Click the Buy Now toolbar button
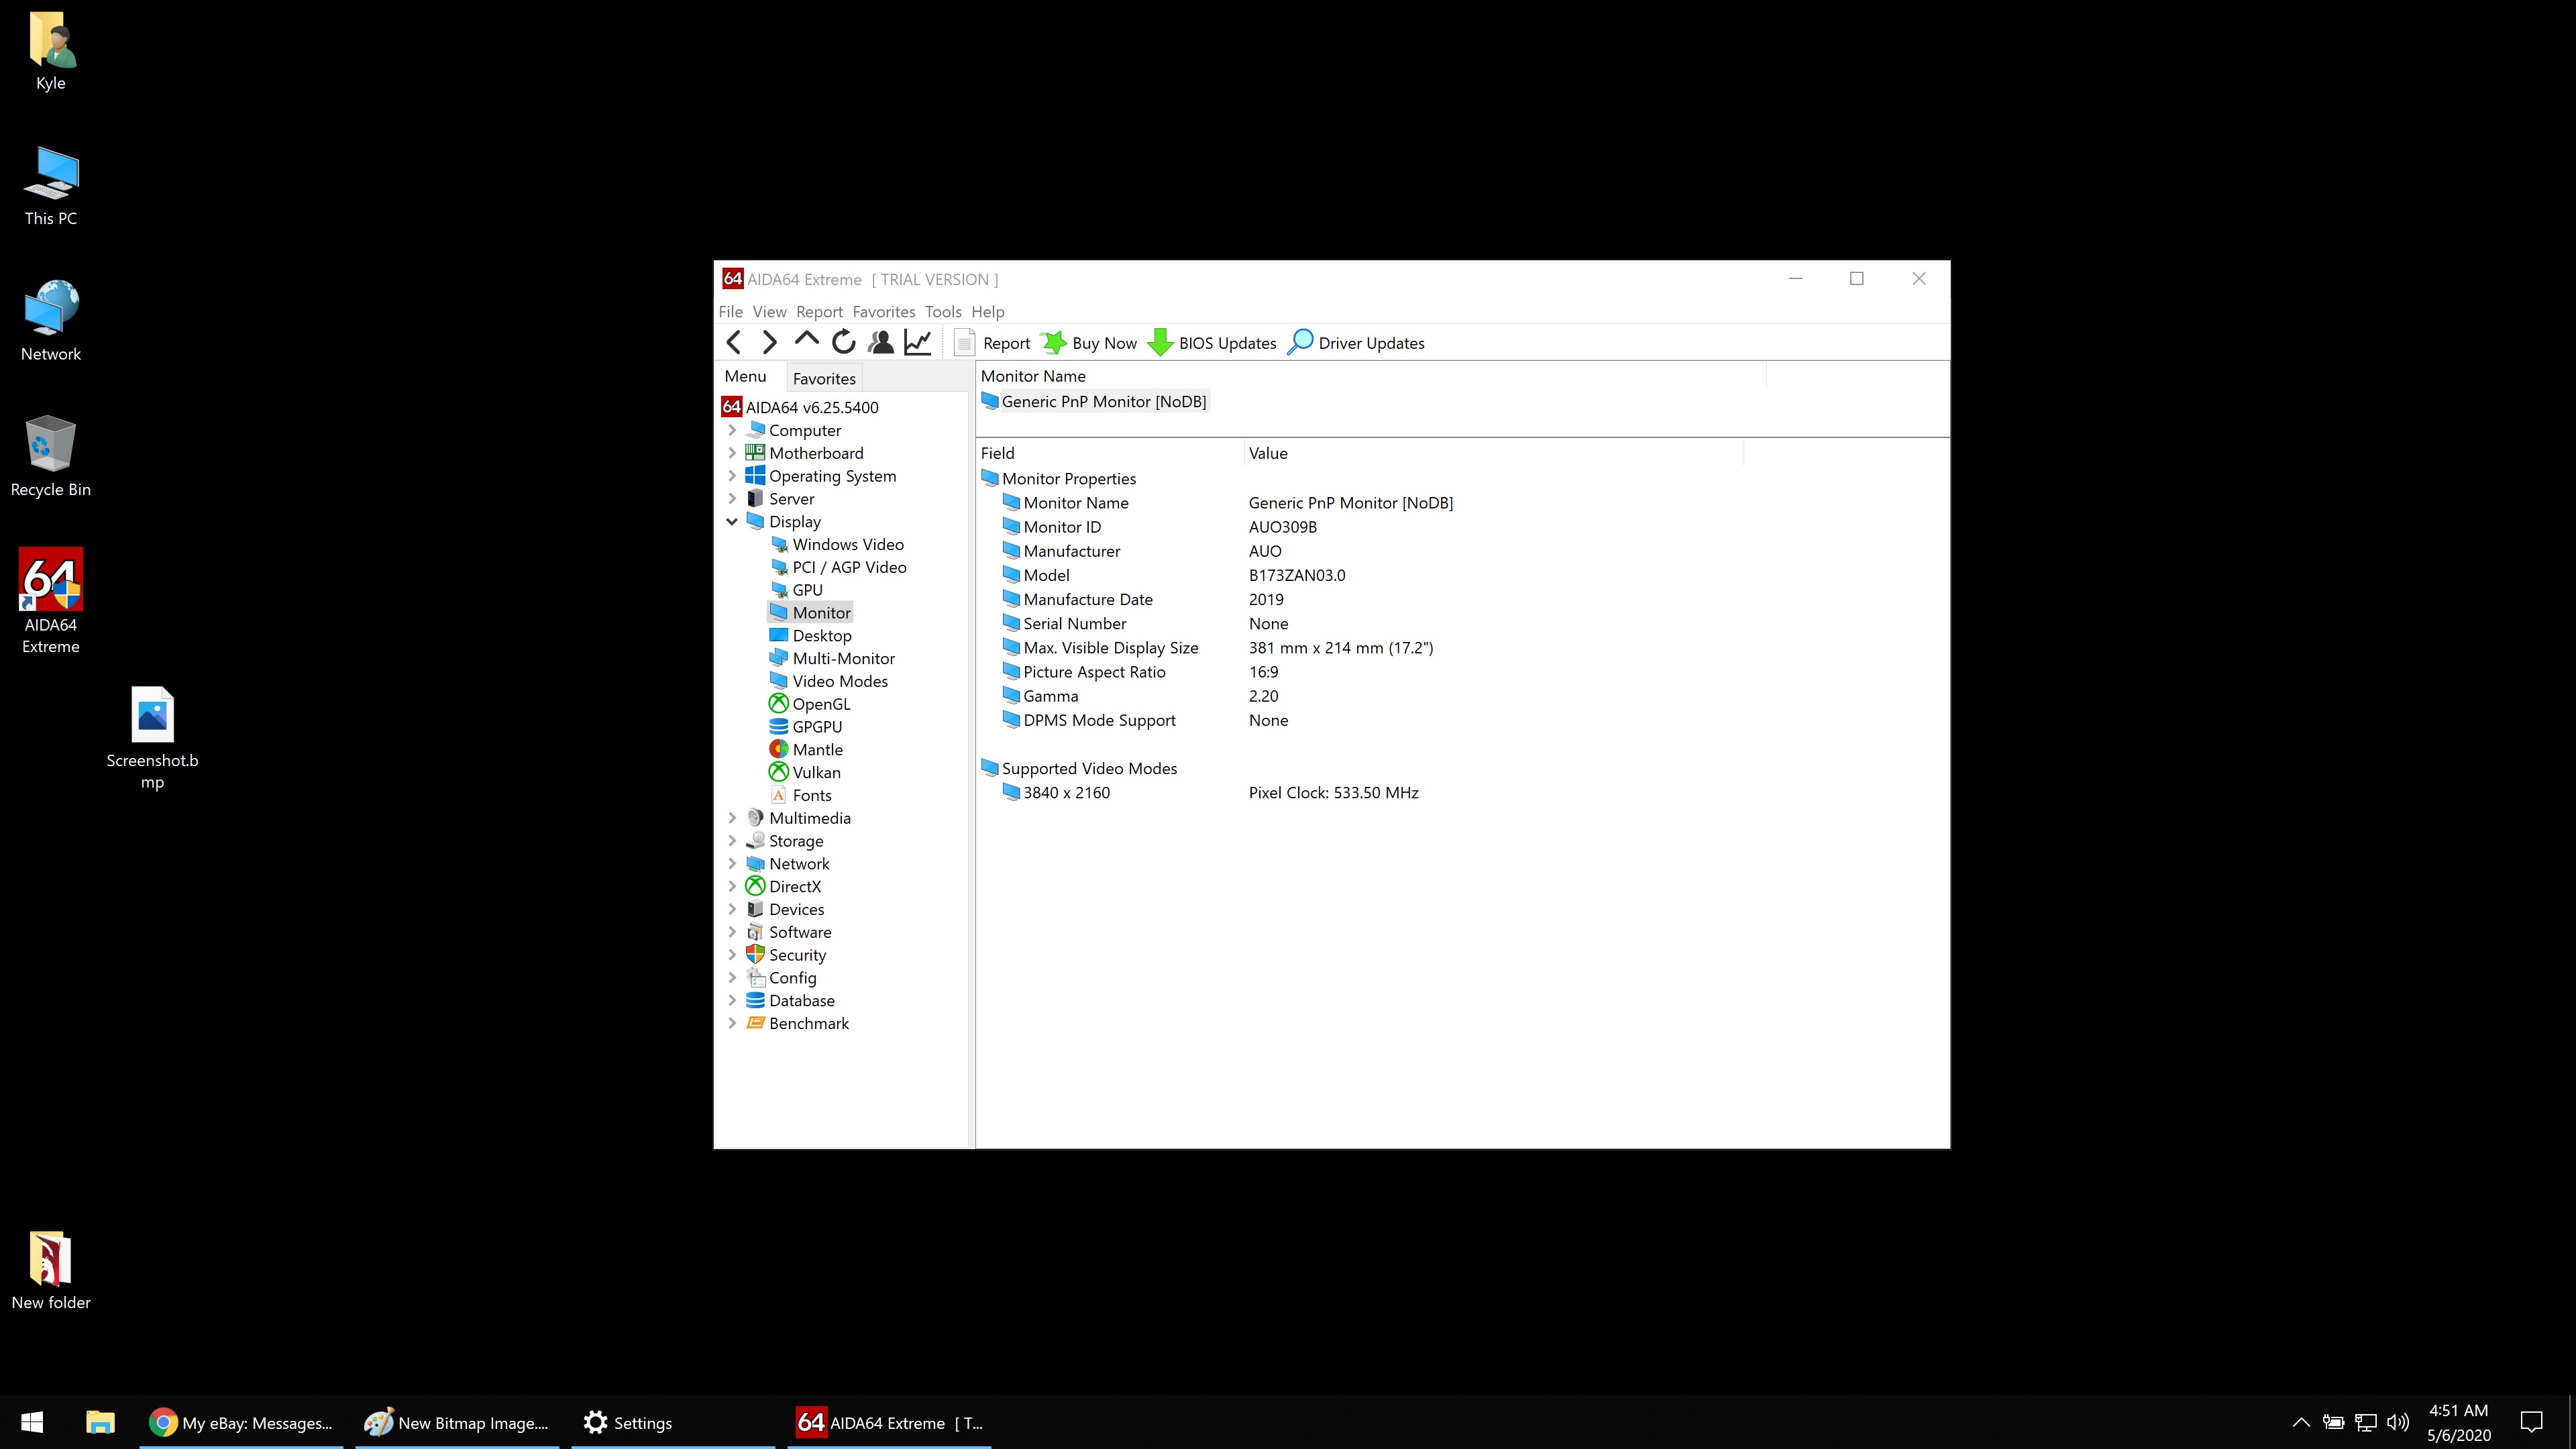Screen dimensions: 2576x1449 coord(1089,343)
